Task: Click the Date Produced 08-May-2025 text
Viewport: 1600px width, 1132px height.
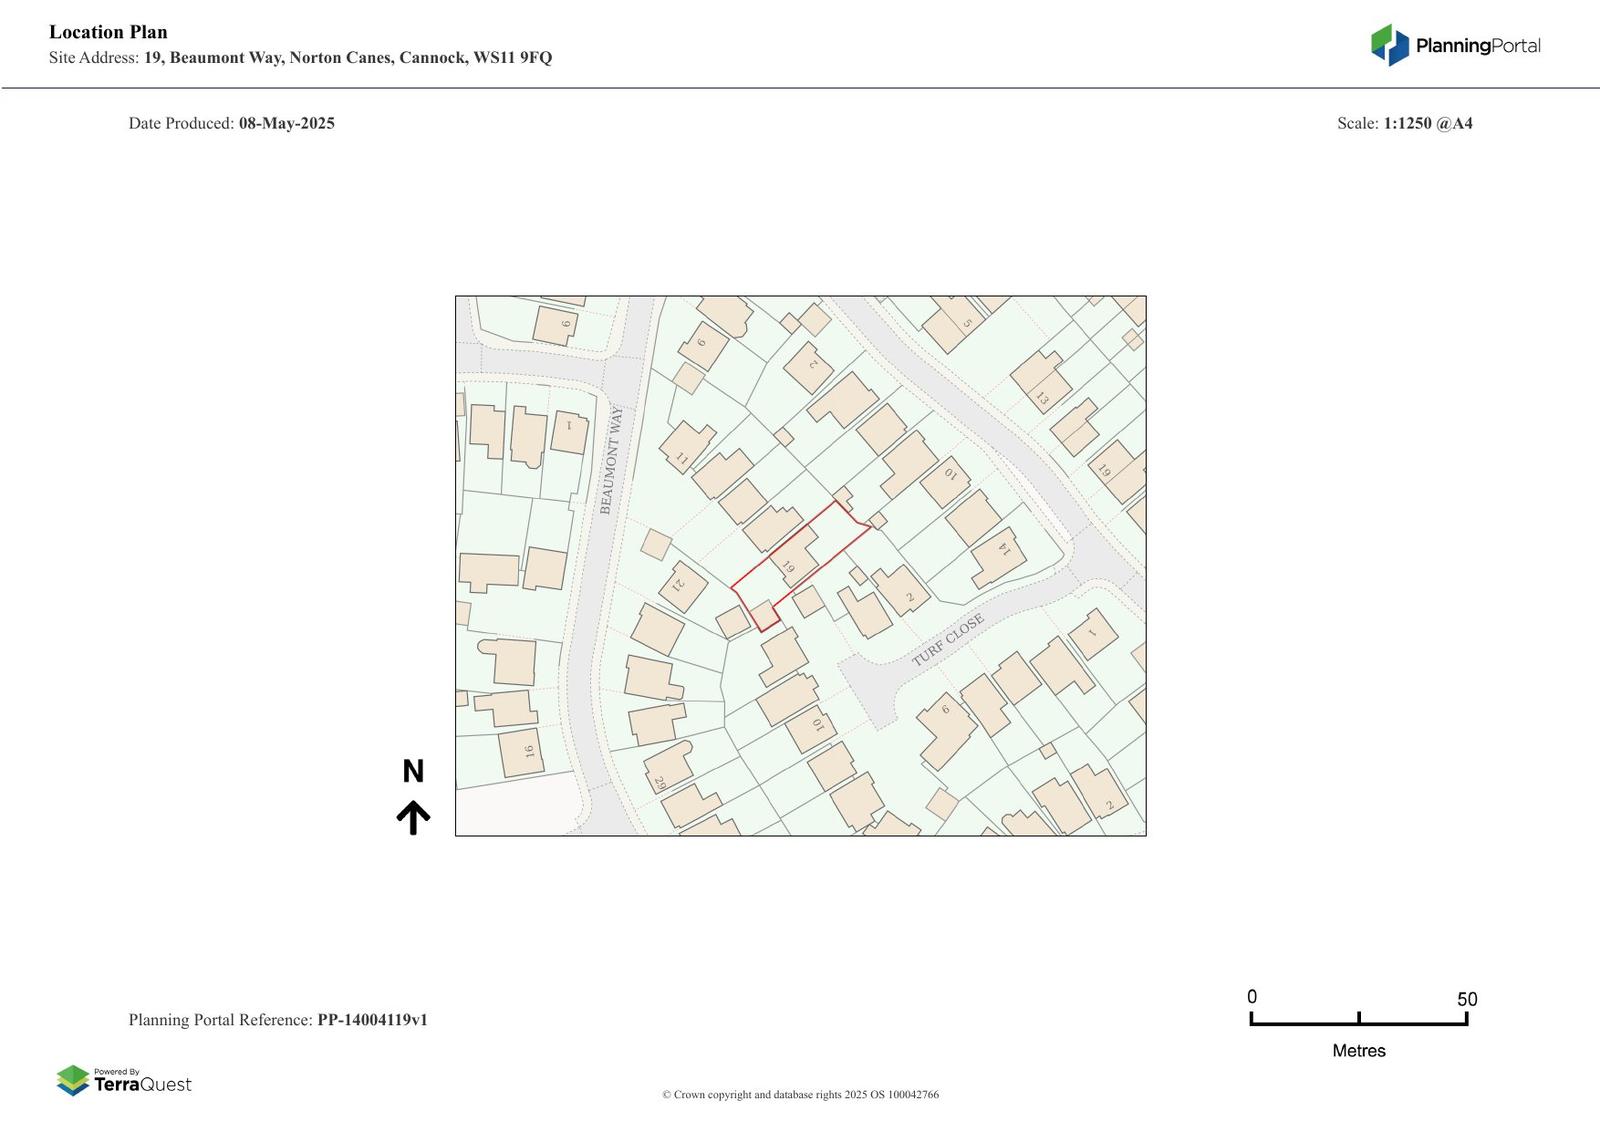Action: [x=231, y=124]
